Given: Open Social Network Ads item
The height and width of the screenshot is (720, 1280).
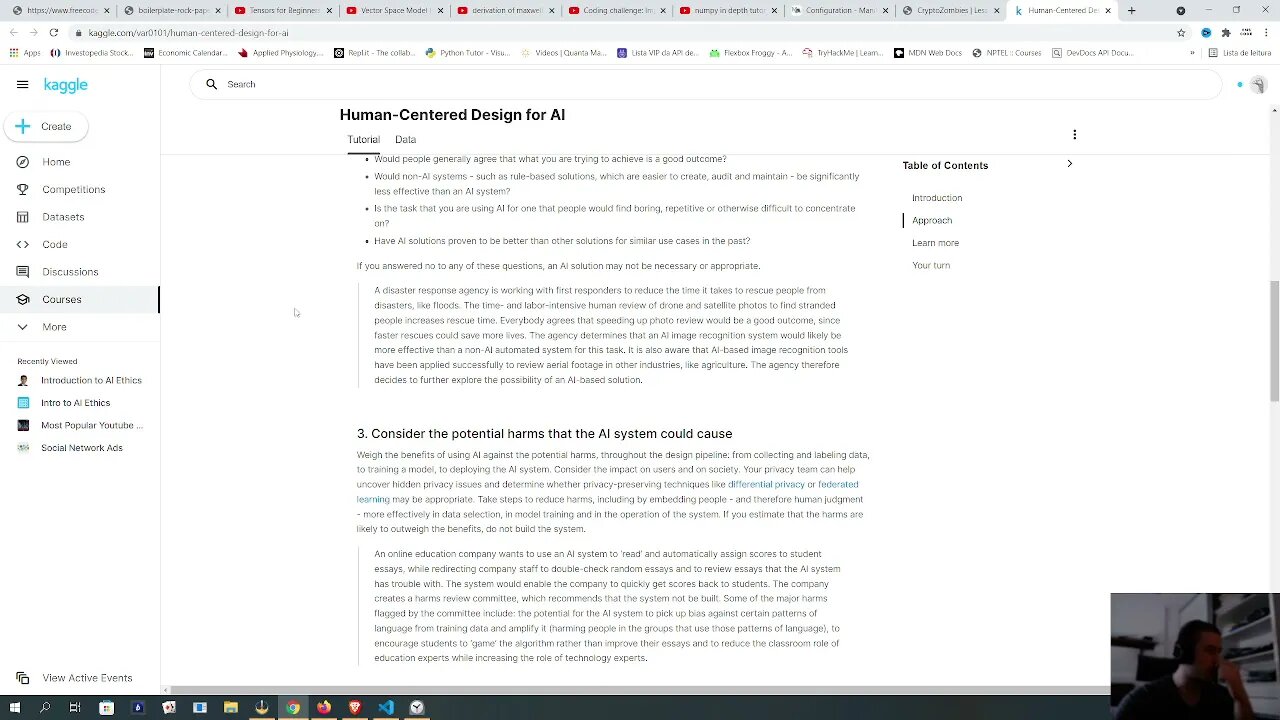Looking at the screenshot, I should (81, 448).
